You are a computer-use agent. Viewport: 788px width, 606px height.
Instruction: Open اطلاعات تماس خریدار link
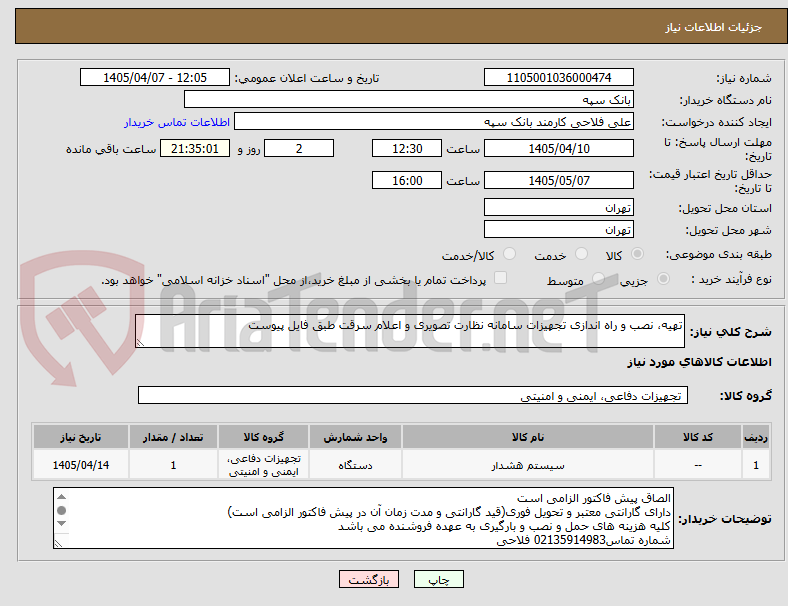point(177,122)
